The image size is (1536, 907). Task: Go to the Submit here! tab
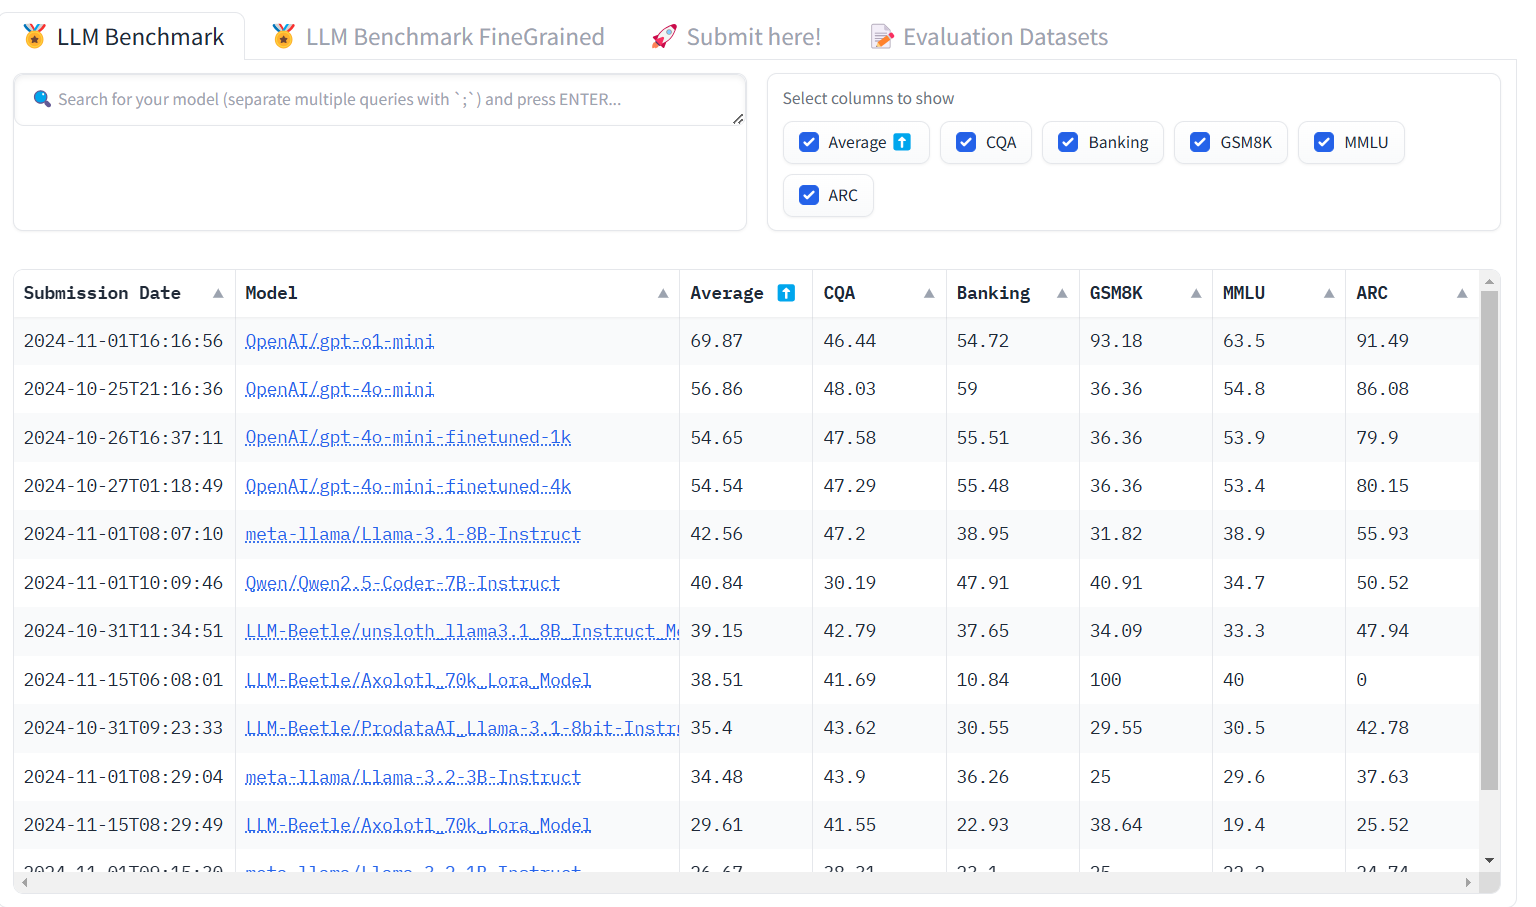click(x=736, y=37)
